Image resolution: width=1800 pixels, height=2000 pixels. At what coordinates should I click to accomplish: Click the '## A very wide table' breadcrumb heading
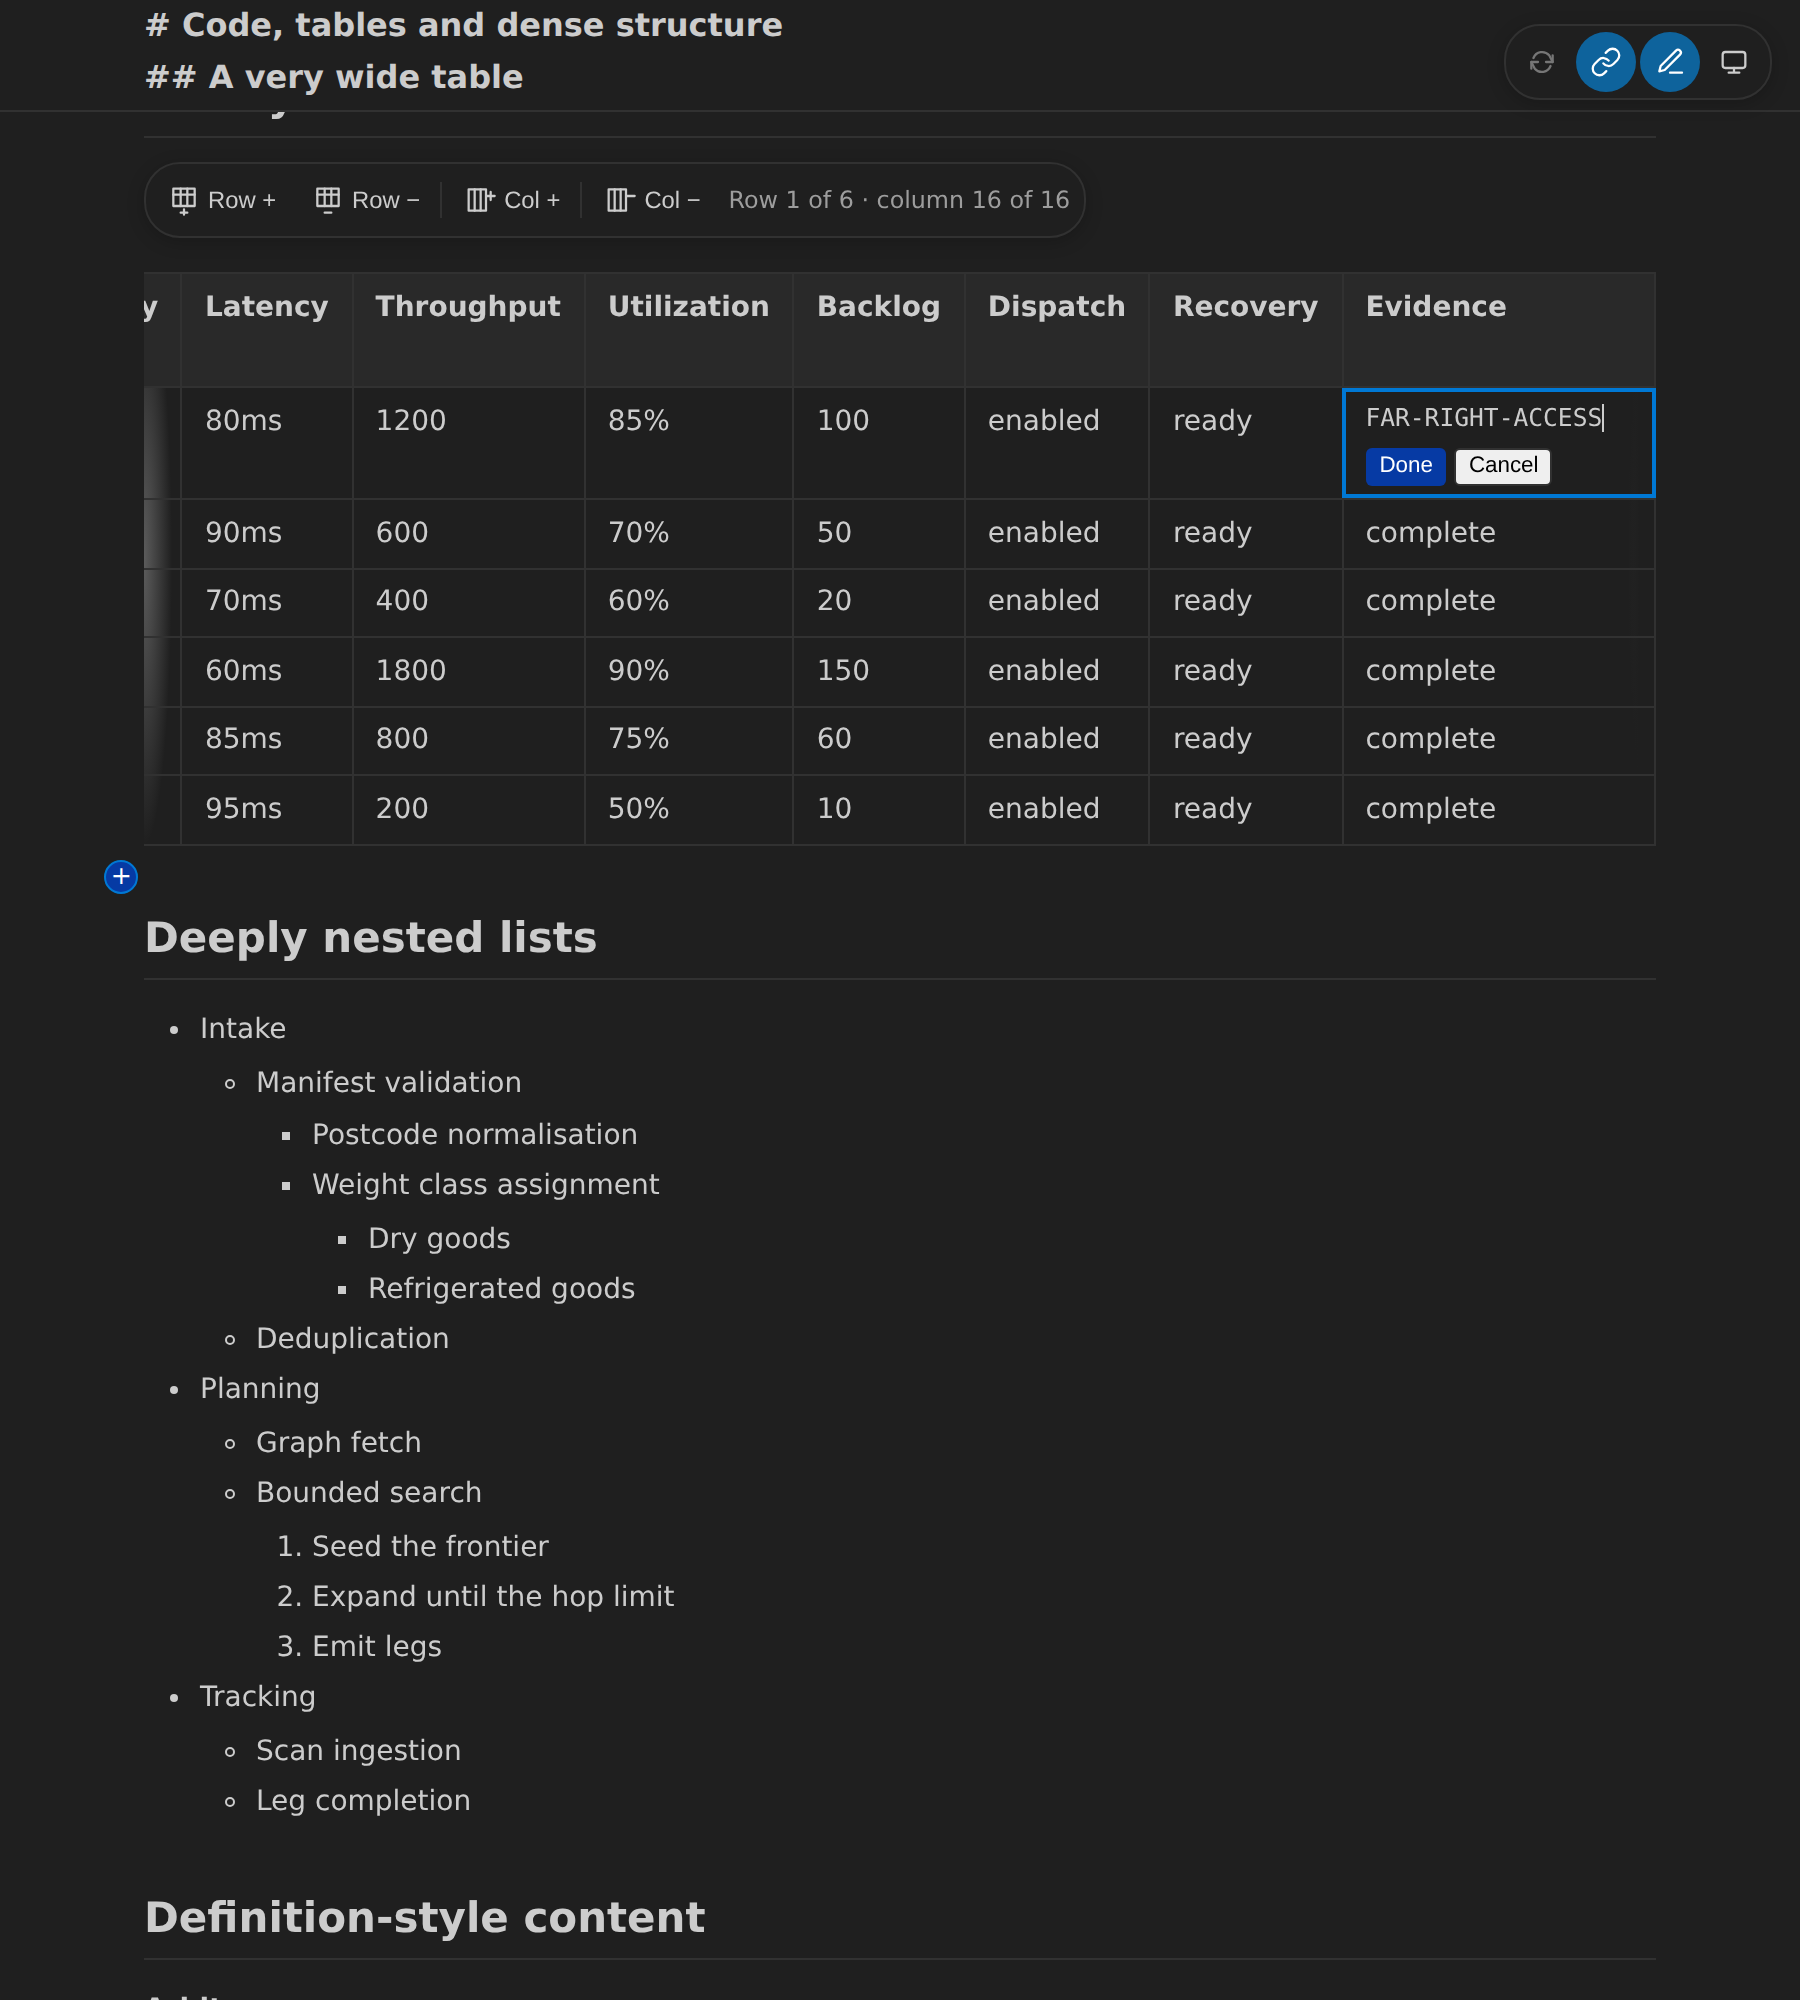(x=334, y=77)
